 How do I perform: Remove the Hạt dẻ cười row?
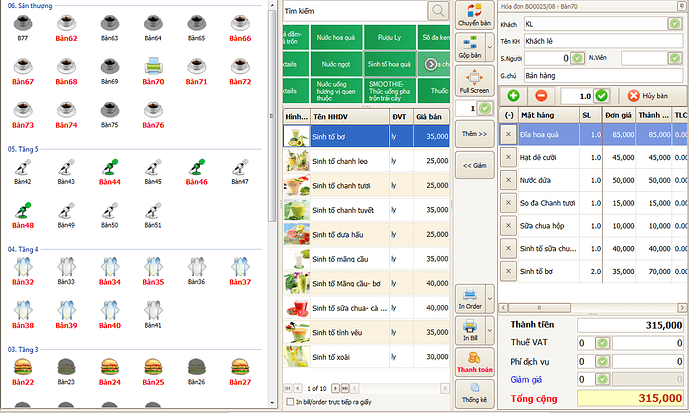(507, 156)
